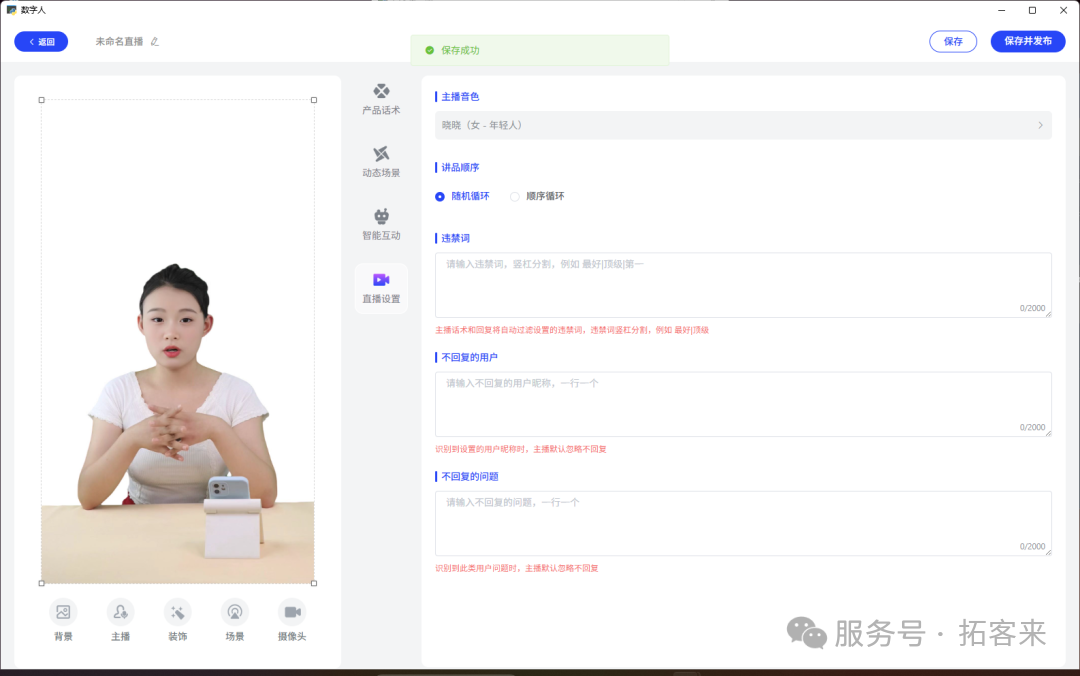1080x676 pixels.
Task: Click the chevron arrow in 主播音色 field
Action: (x=1040, y=125)
